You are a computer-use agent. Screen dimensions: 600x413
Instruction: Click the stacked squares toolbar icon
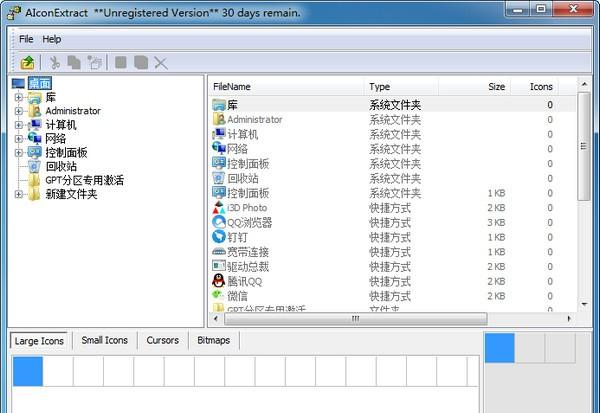coord(141,62)
